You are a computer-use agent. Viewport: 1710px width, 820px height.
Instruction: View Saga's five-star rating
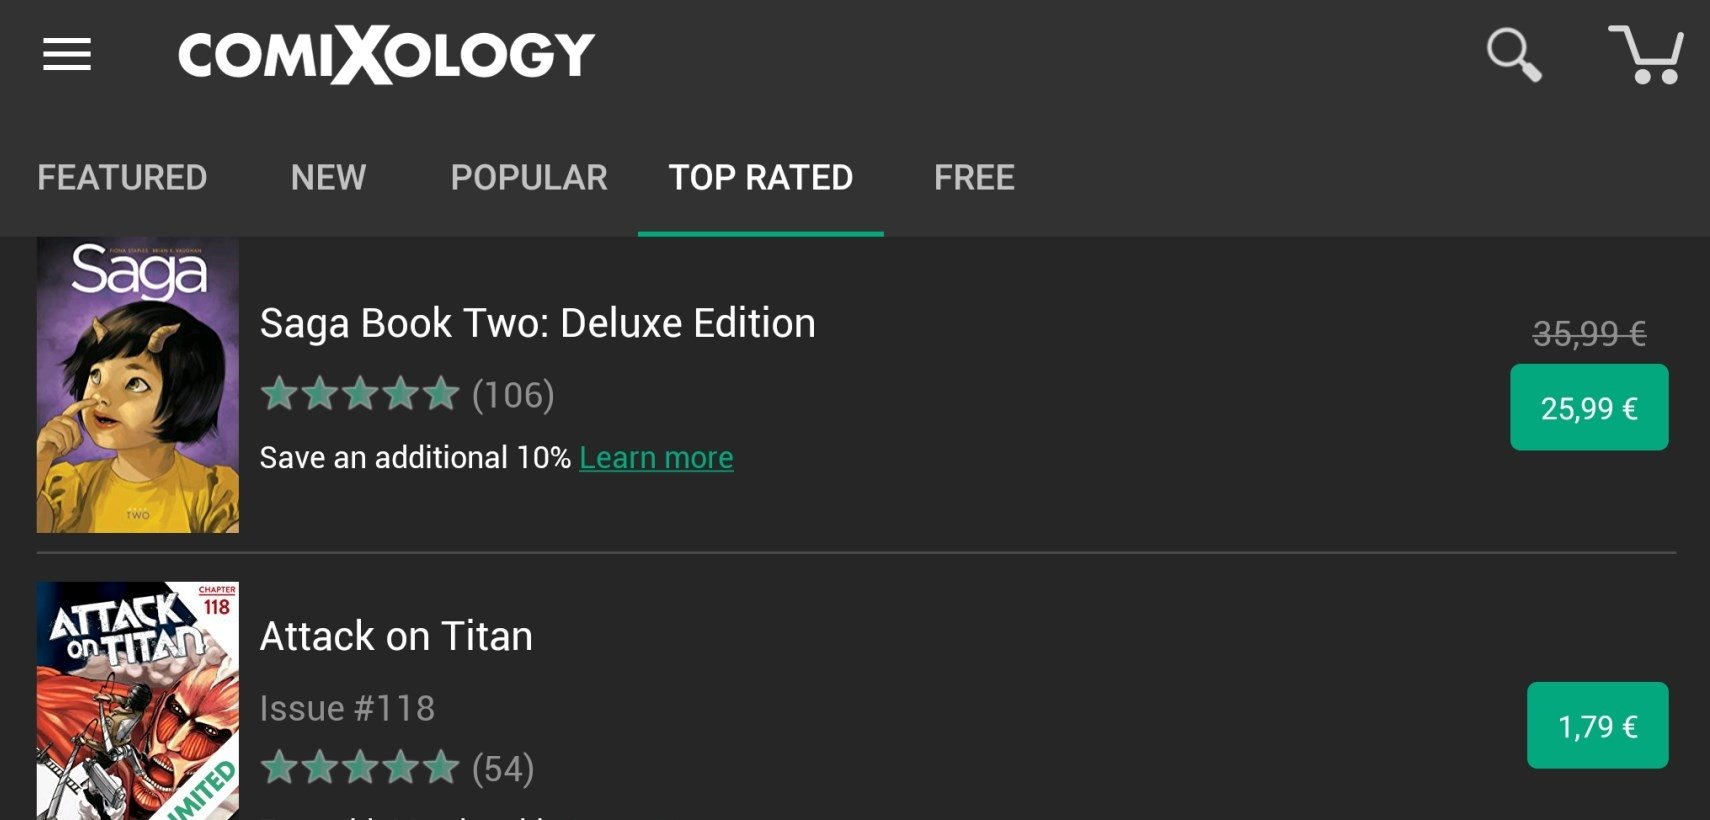point(360,394)
